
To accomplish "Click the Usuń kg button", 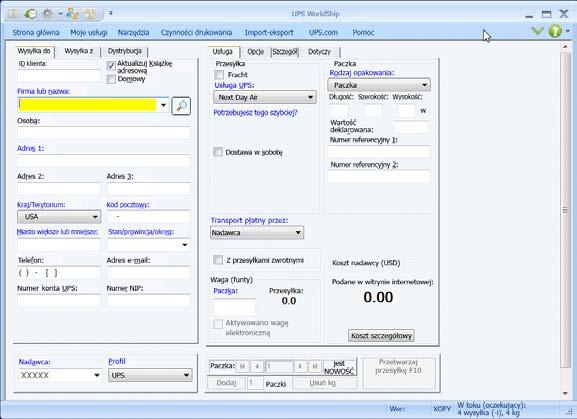I will (325, 383).
